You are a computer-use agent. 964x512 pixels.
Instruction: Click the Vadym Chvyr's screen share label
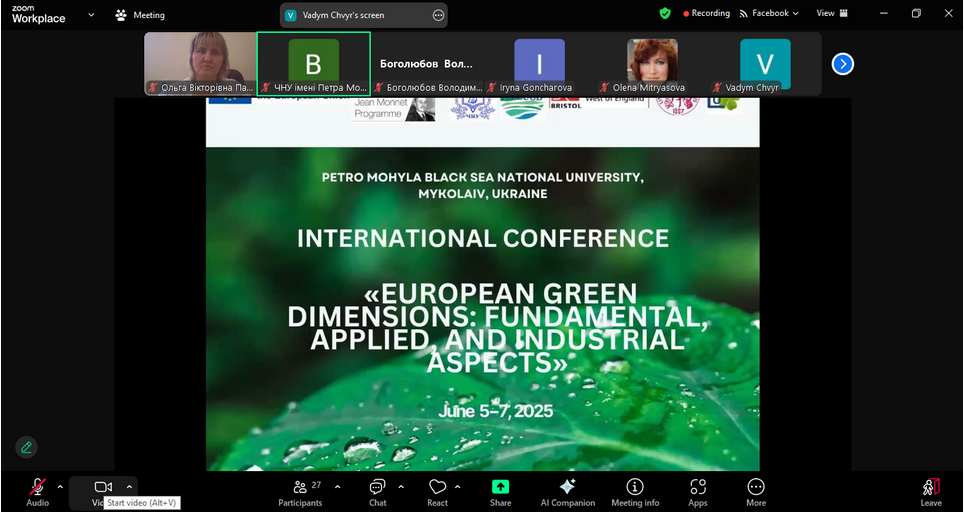point(343,15)
